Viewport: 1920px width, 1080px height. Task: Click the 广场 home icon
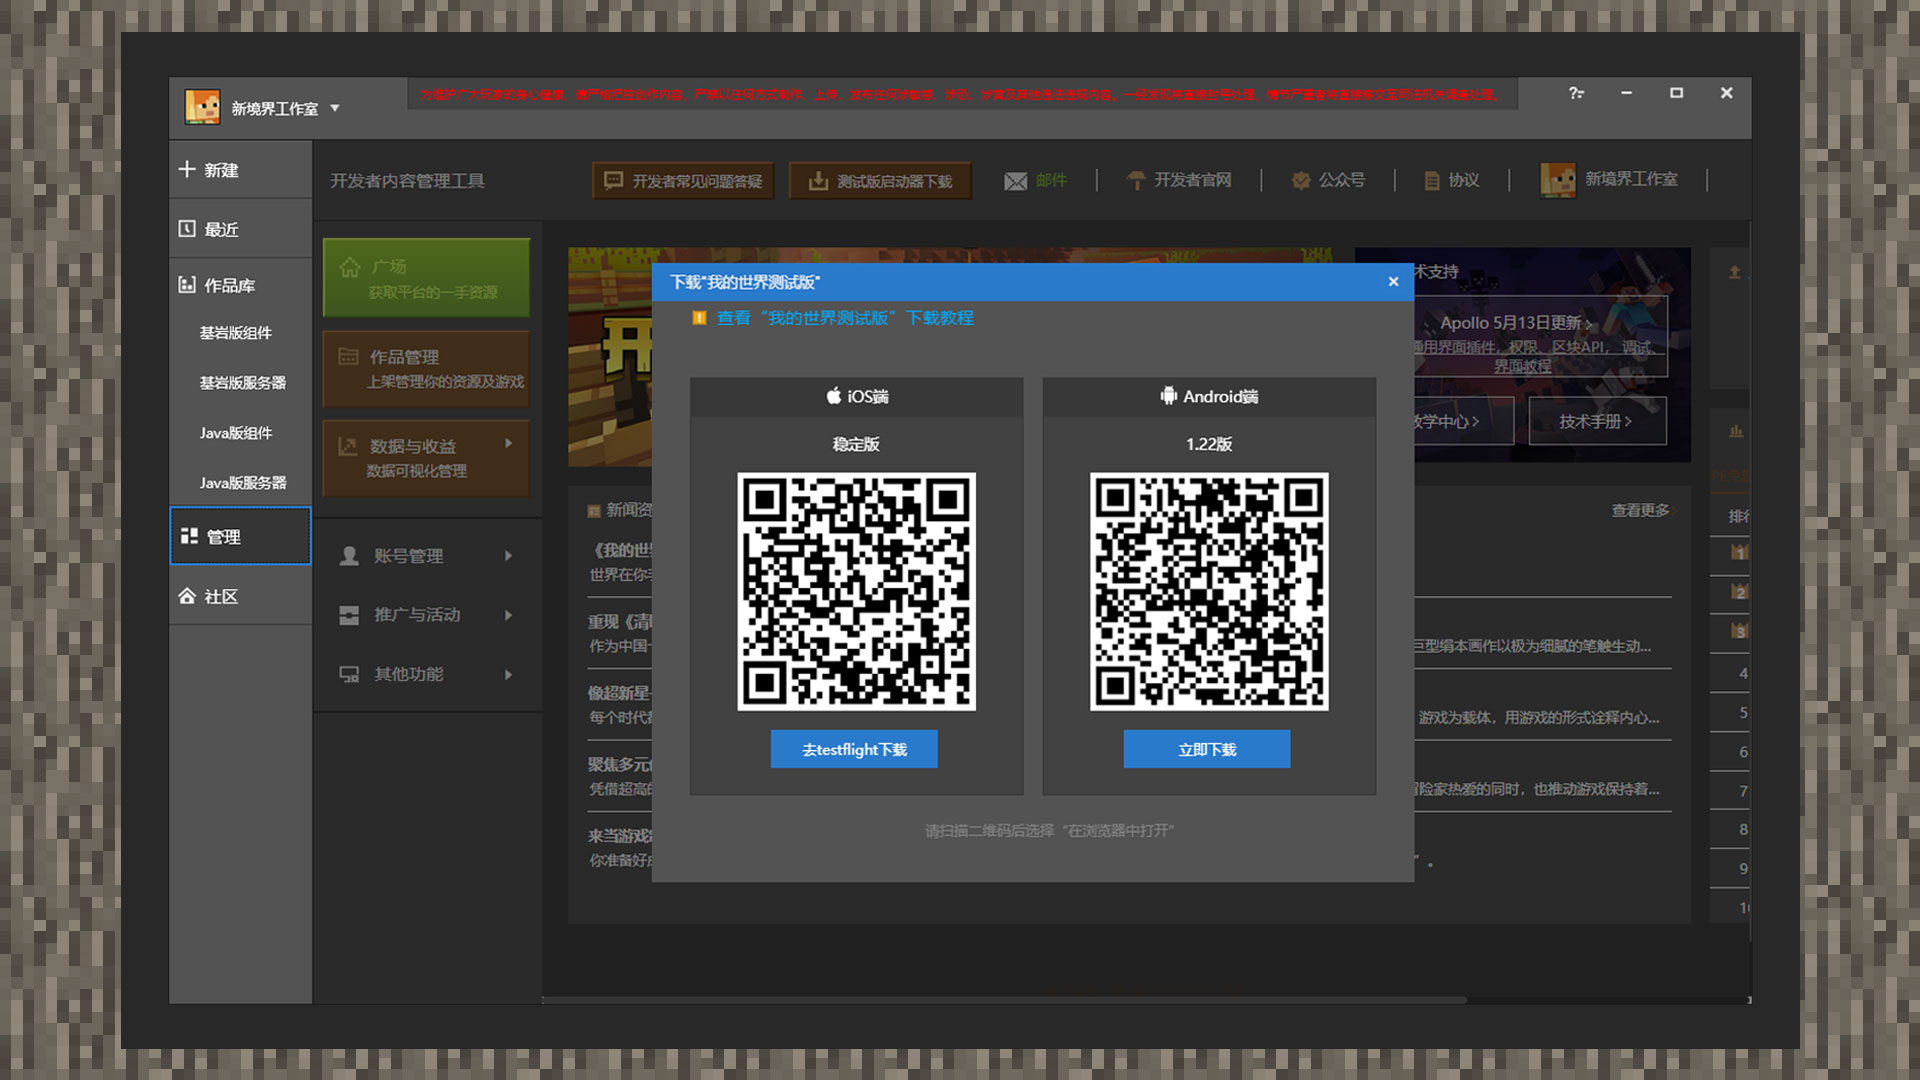pyautogui.click(x=349, y=267)
